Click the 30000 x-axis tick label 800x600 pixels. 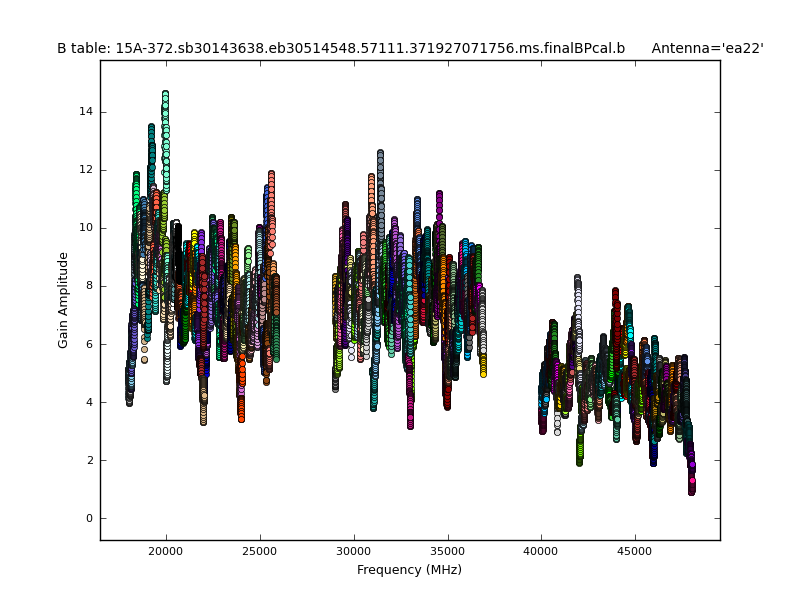pos(354,550)
